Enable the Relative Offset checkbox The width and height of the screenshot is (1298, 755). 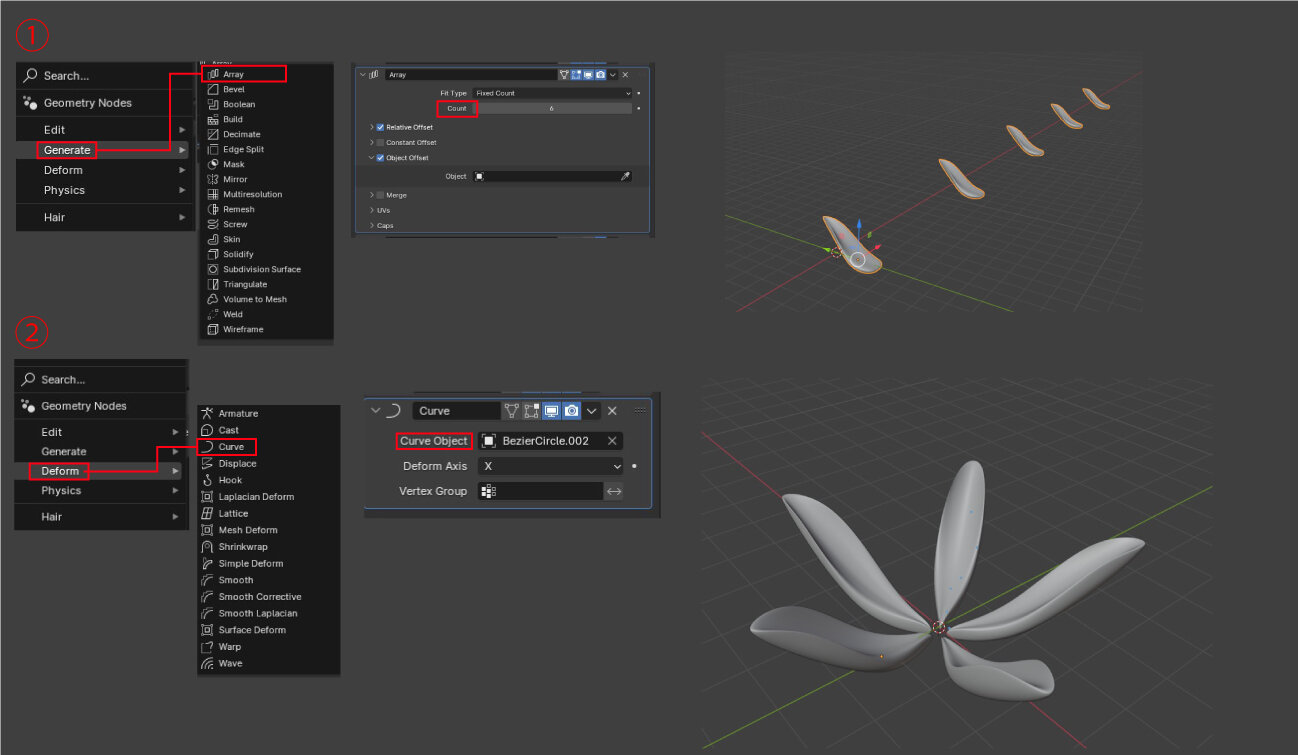pyautogui.click(x=380, y=127)
